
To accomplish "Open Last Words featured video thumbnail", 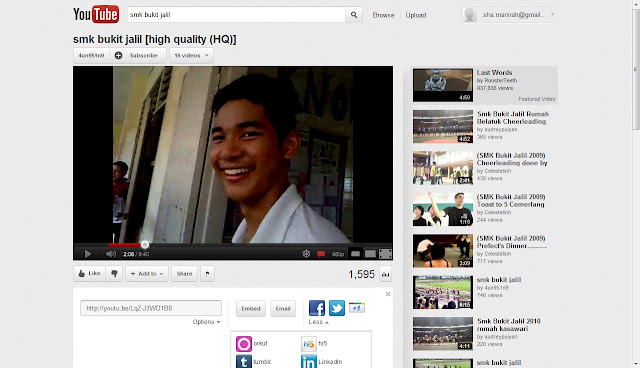I will coord(442,85).
